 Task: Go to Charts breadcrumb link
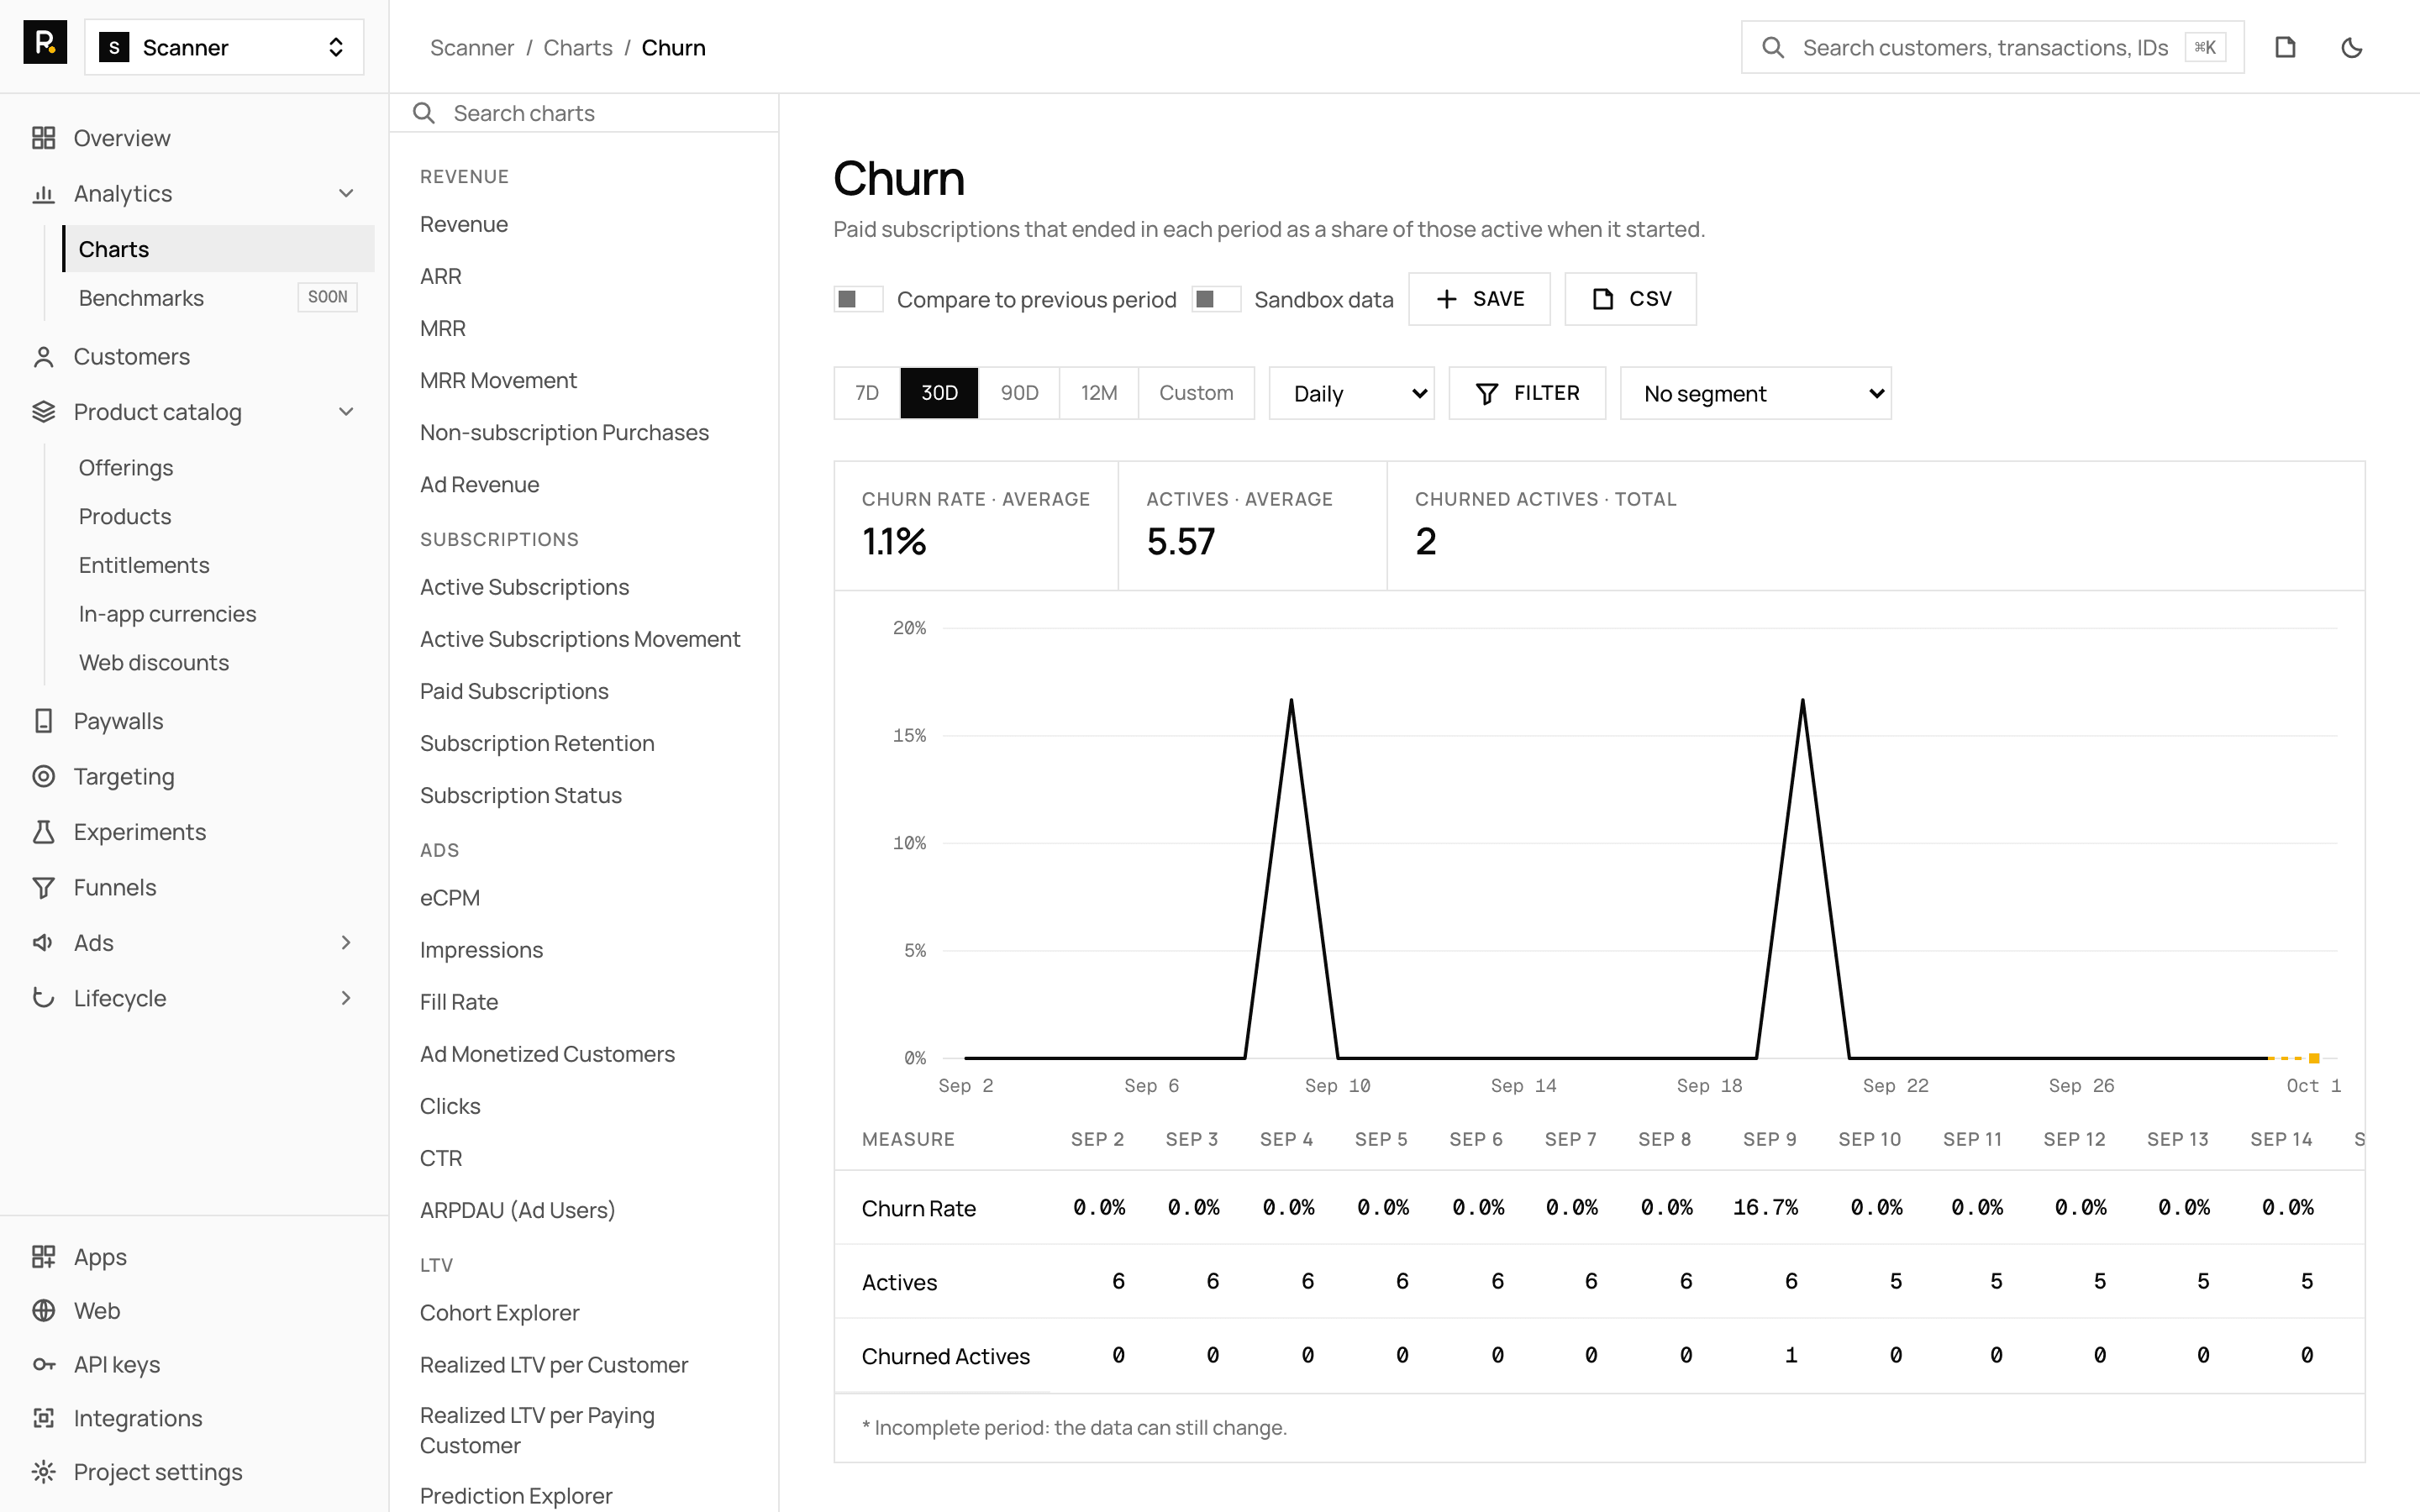[578, 47]
